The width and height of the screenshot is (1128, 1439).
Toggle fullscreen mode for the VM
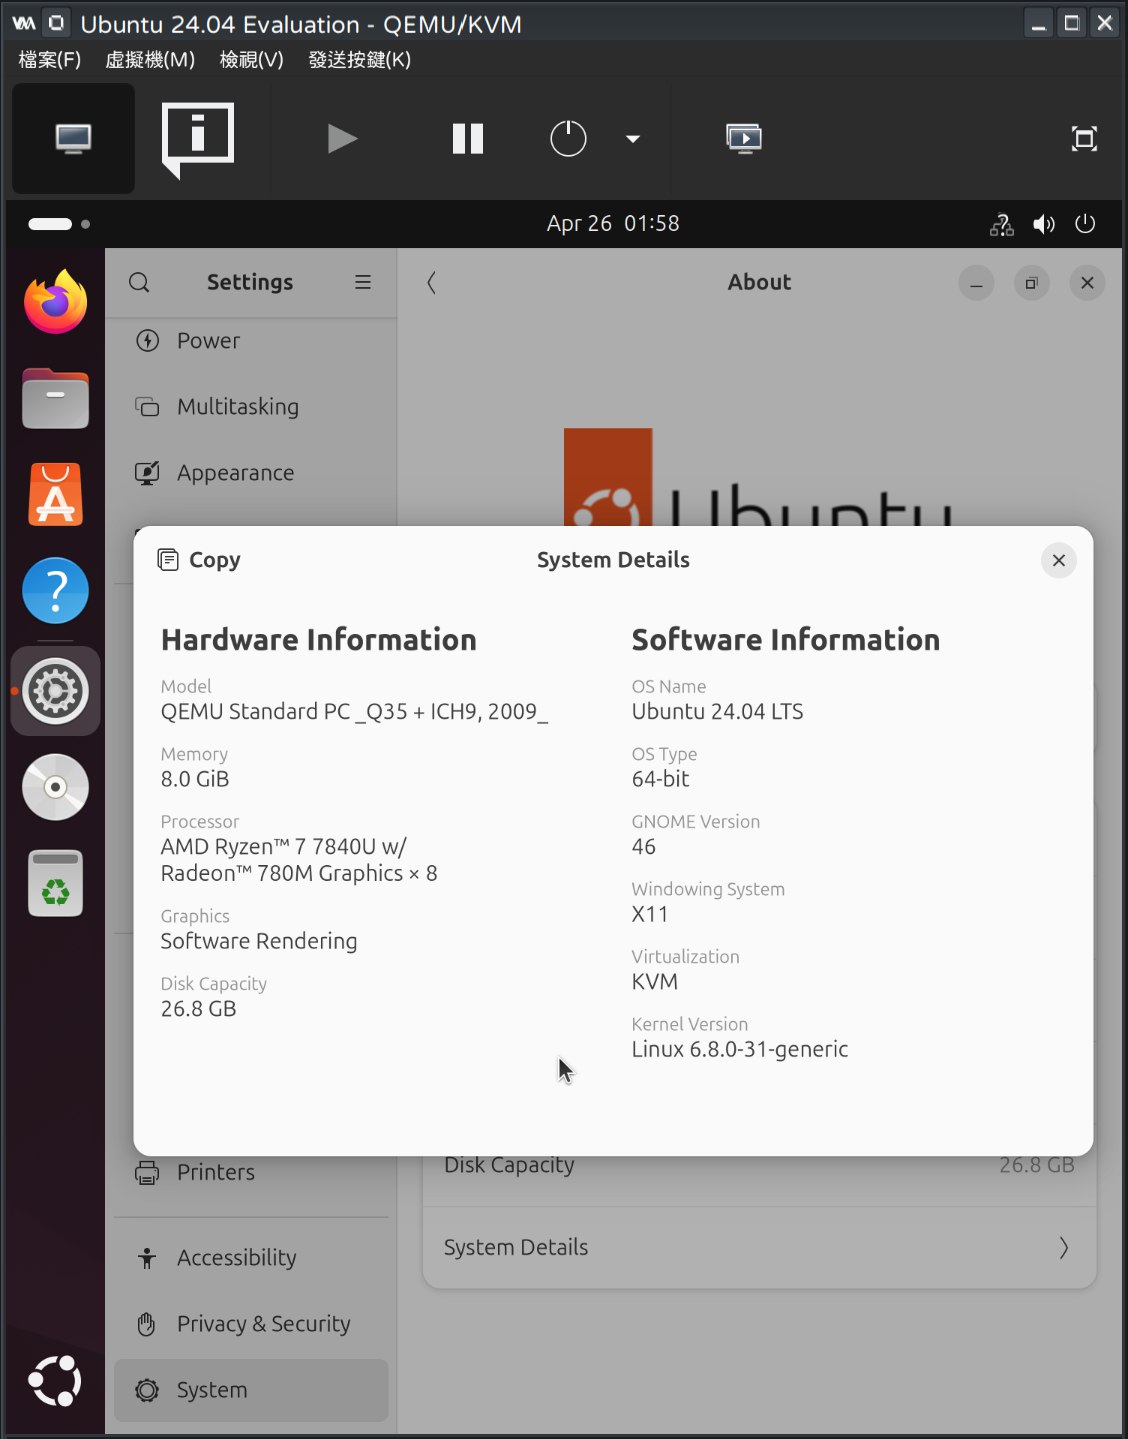1084,138
